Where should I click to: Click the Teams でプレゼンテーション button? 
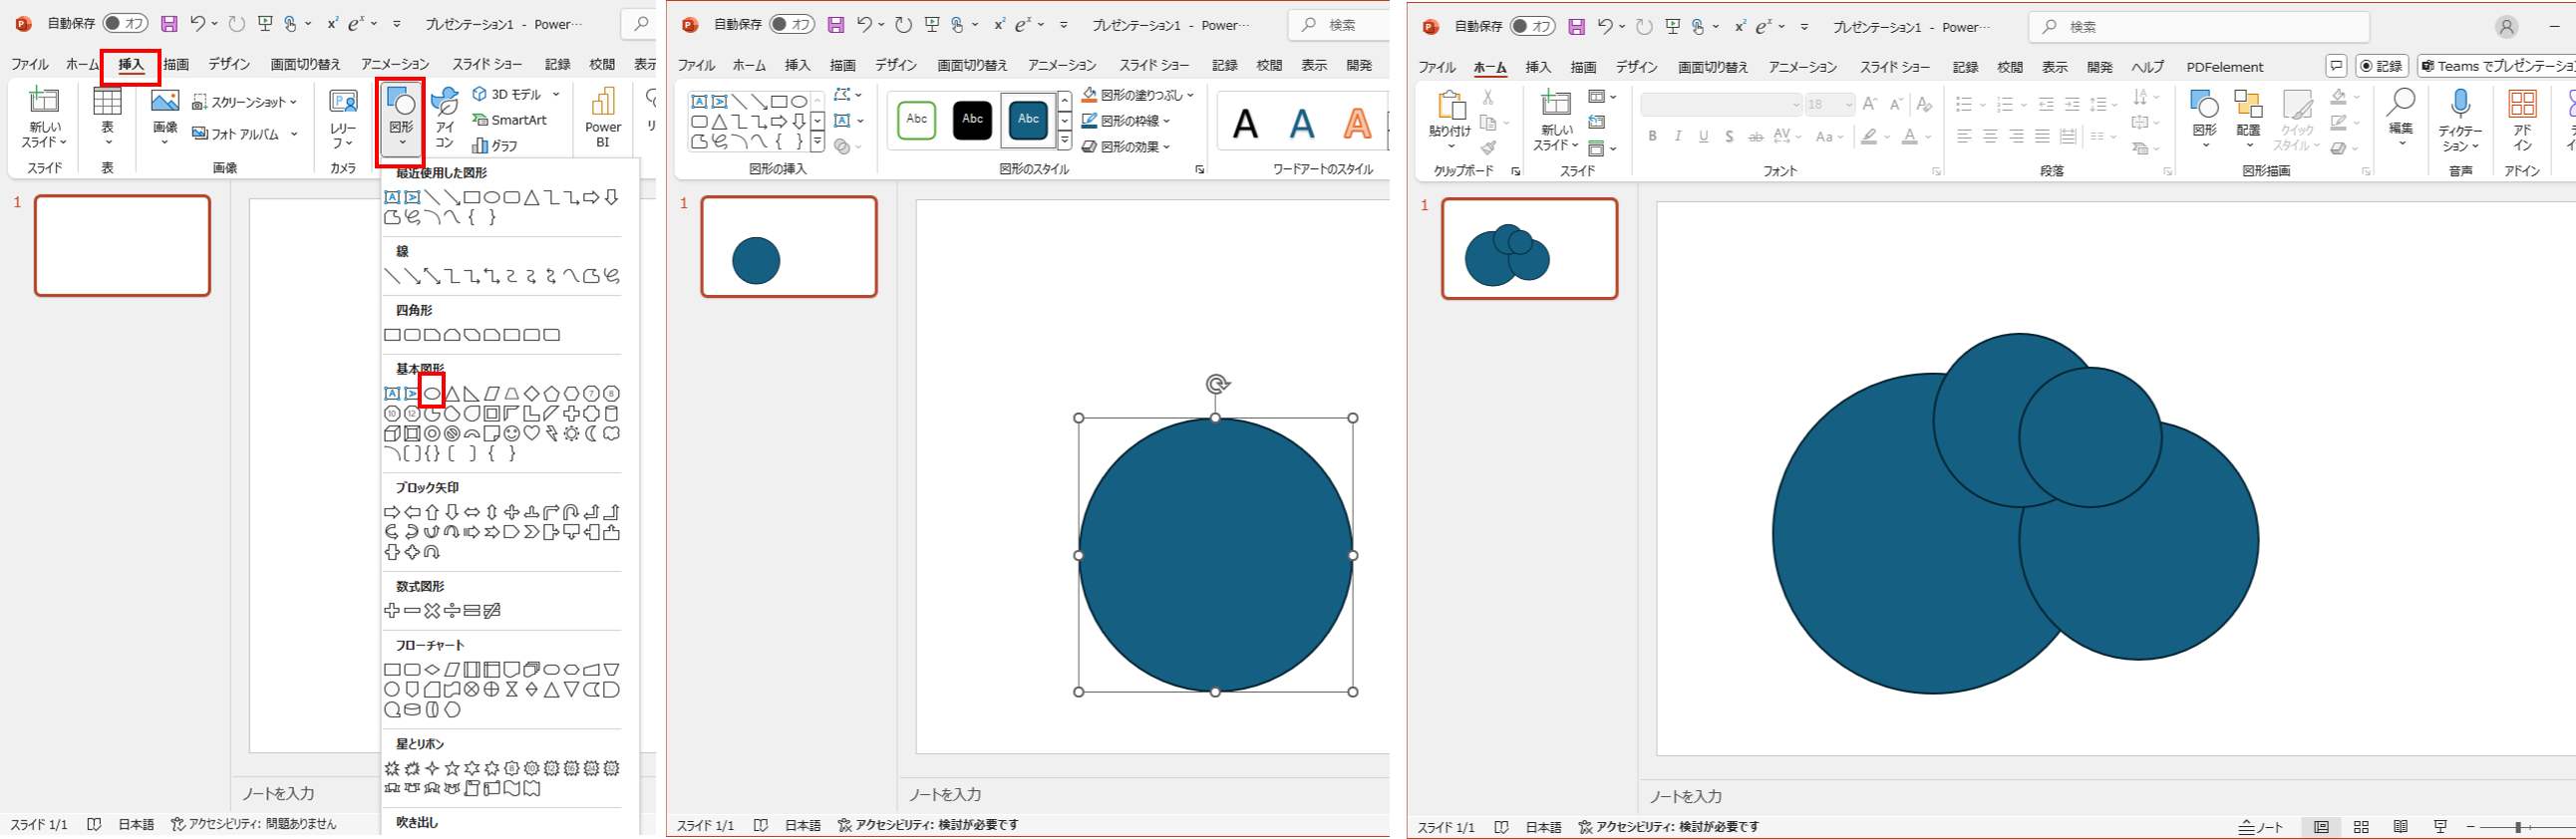pos(2496,66)
